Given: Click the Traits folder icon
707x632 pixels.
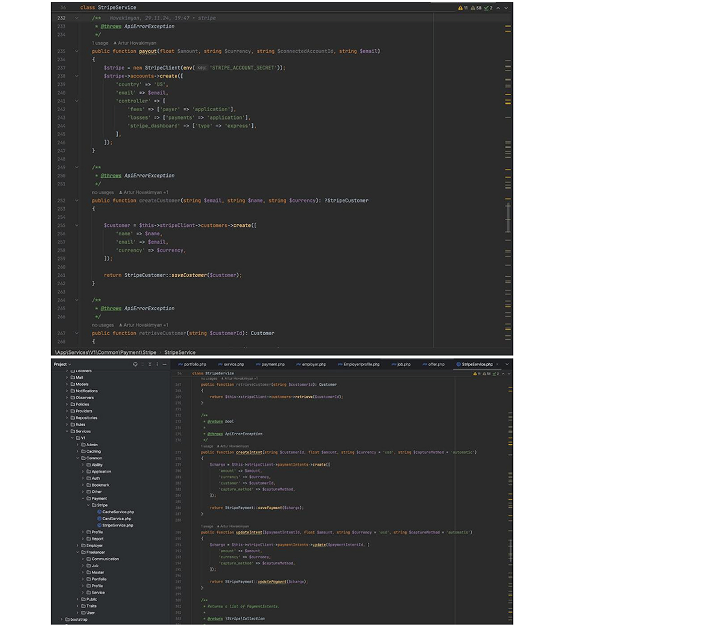Looking at the screenshot, I should pyautogui.click(x=83, y=606).
